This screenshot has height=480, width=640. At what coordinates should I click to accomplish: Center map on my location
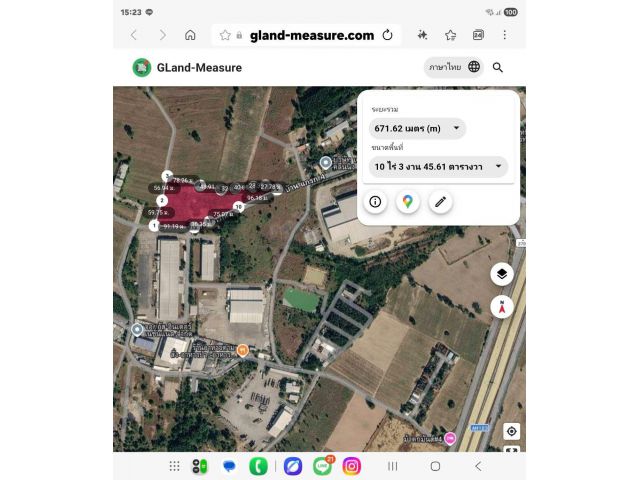coord(511,431)
